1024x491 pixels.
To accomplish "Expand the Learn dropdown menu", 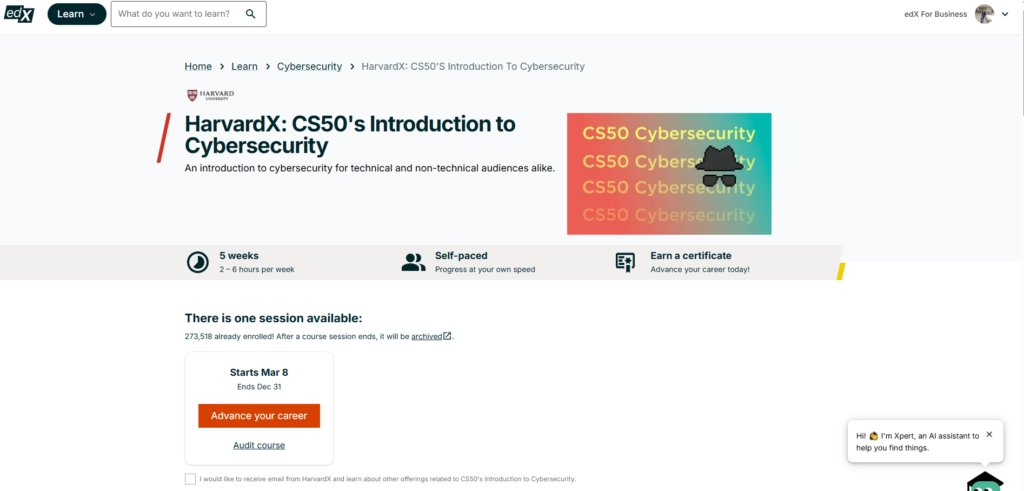I will pyautogui.click(x=77, y=14).
